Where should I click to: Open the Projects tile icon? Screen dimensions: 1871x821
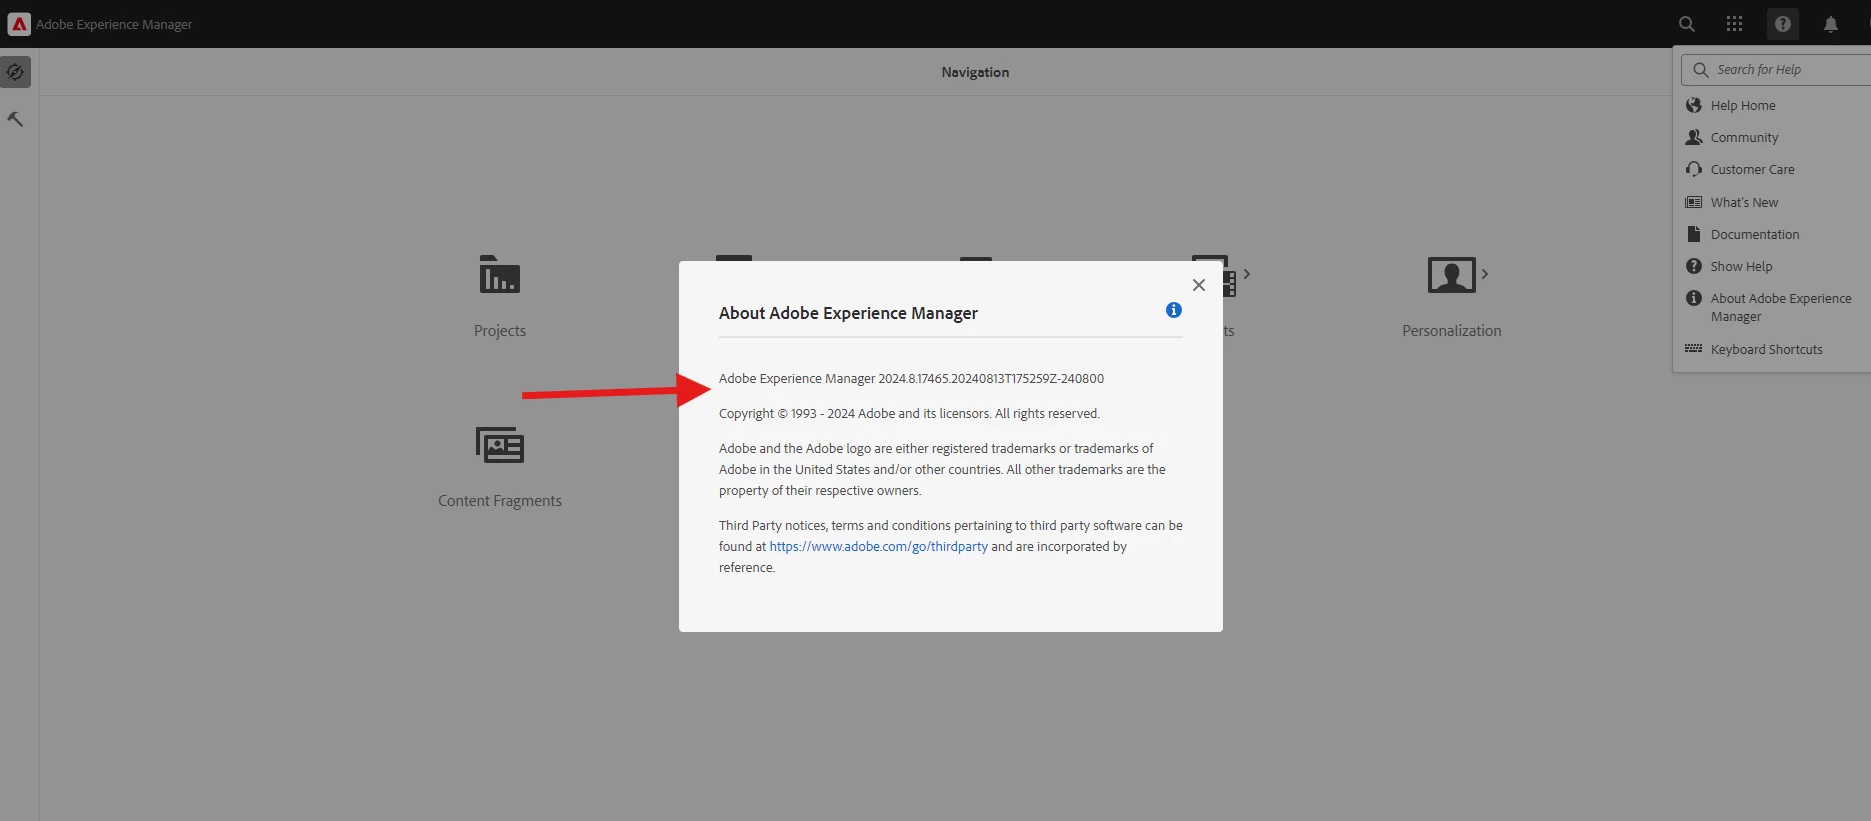coord(500,274)
